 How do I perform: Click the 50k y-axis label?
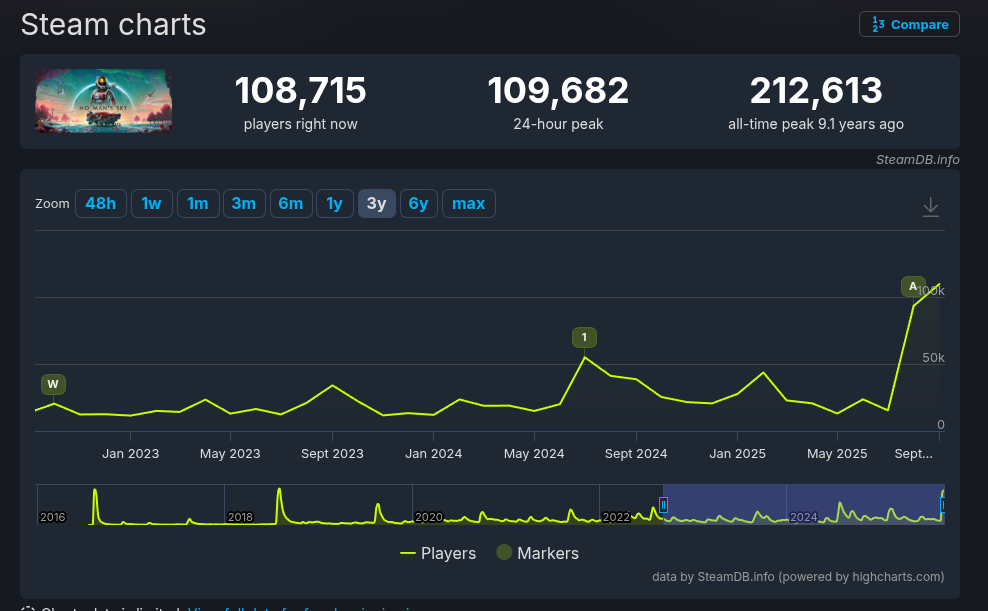(x=933, y=358)
